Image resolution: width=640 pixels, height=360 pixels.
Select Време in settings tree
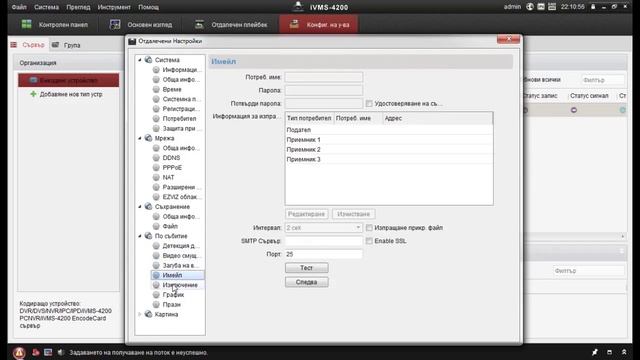click(172, 89)
